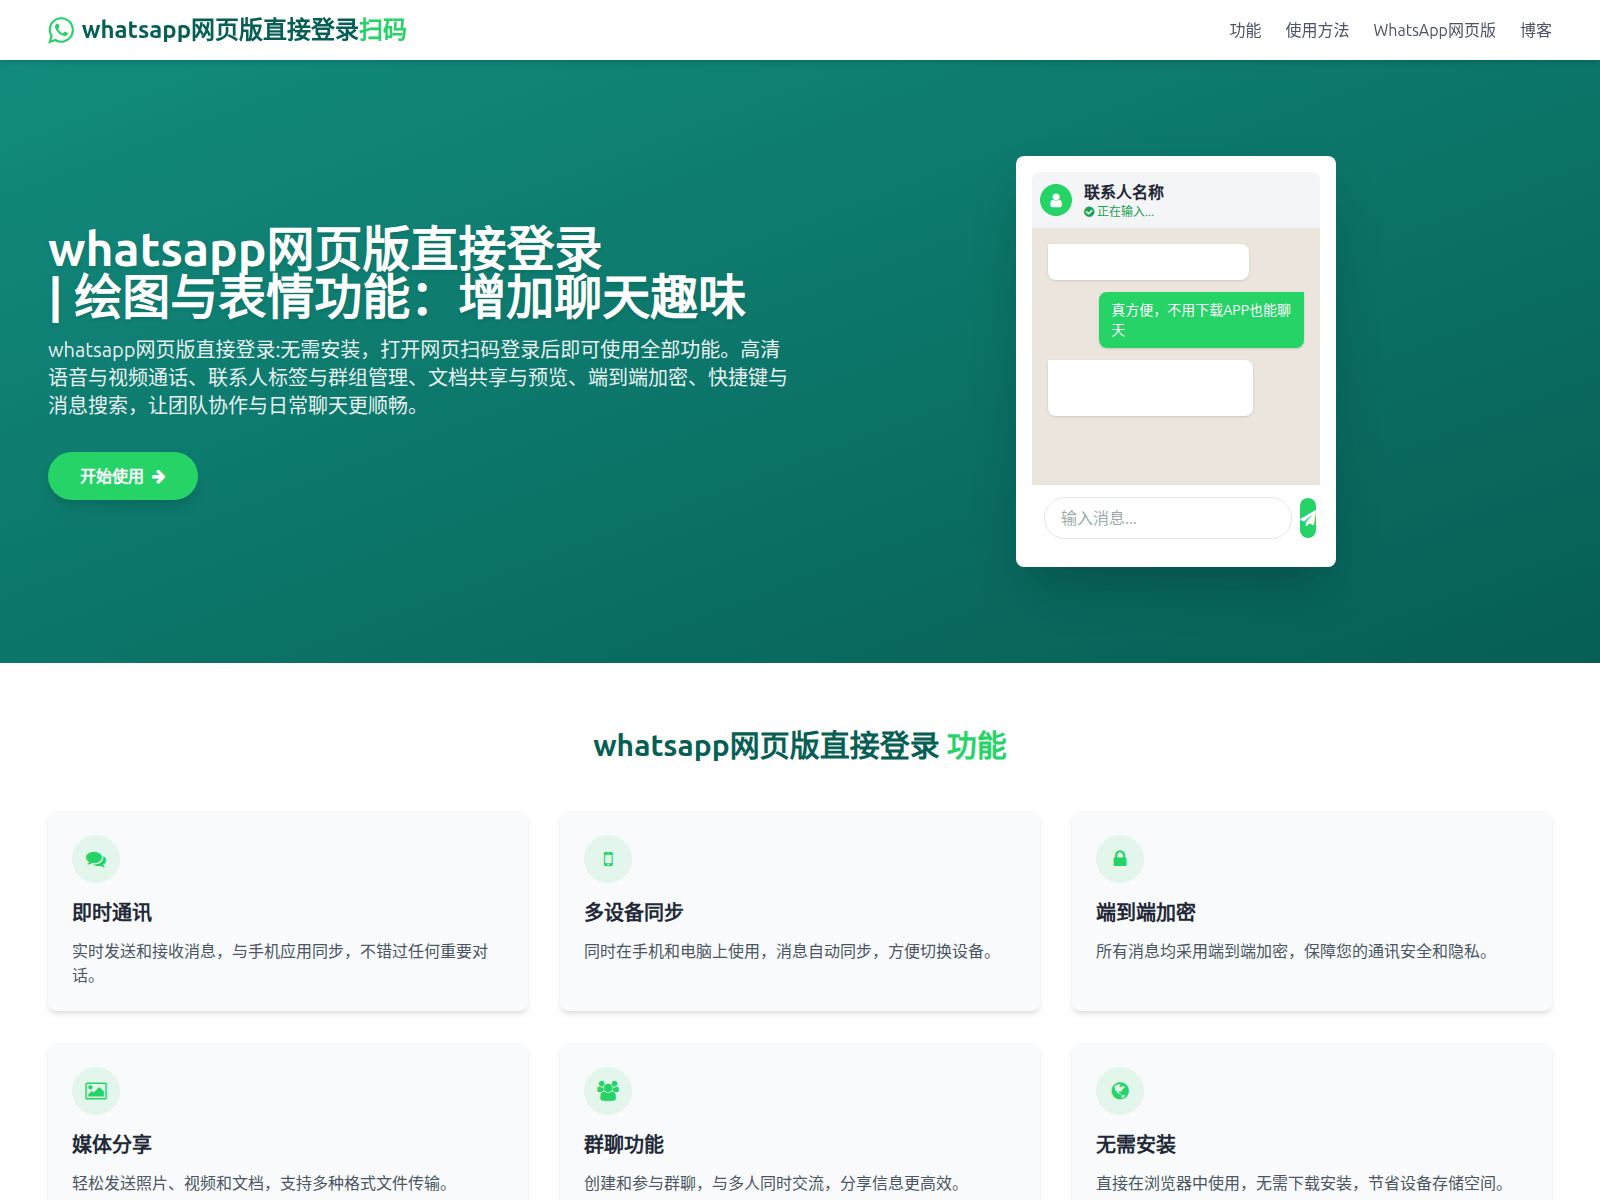Click the contact avatar icon in chat mockup
Viewport: 1600px width, 1200px height.
[1056, 200]
